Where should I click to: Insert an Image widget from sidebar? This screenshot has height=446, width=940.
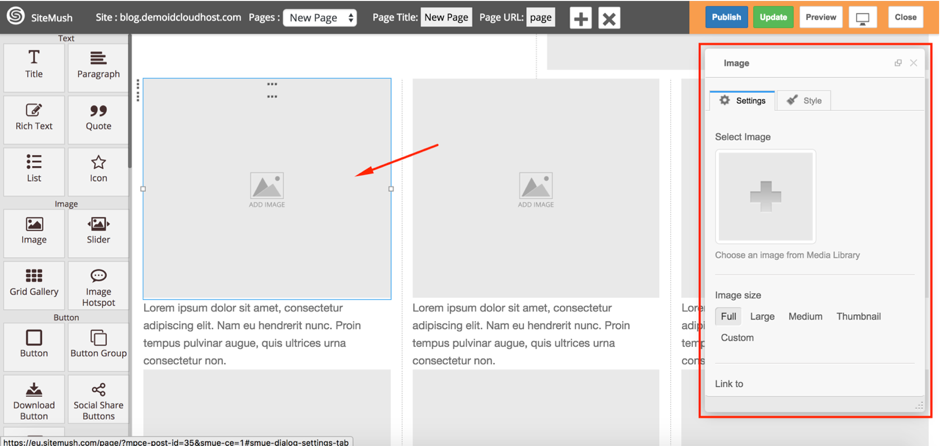[x=34, y=233]
